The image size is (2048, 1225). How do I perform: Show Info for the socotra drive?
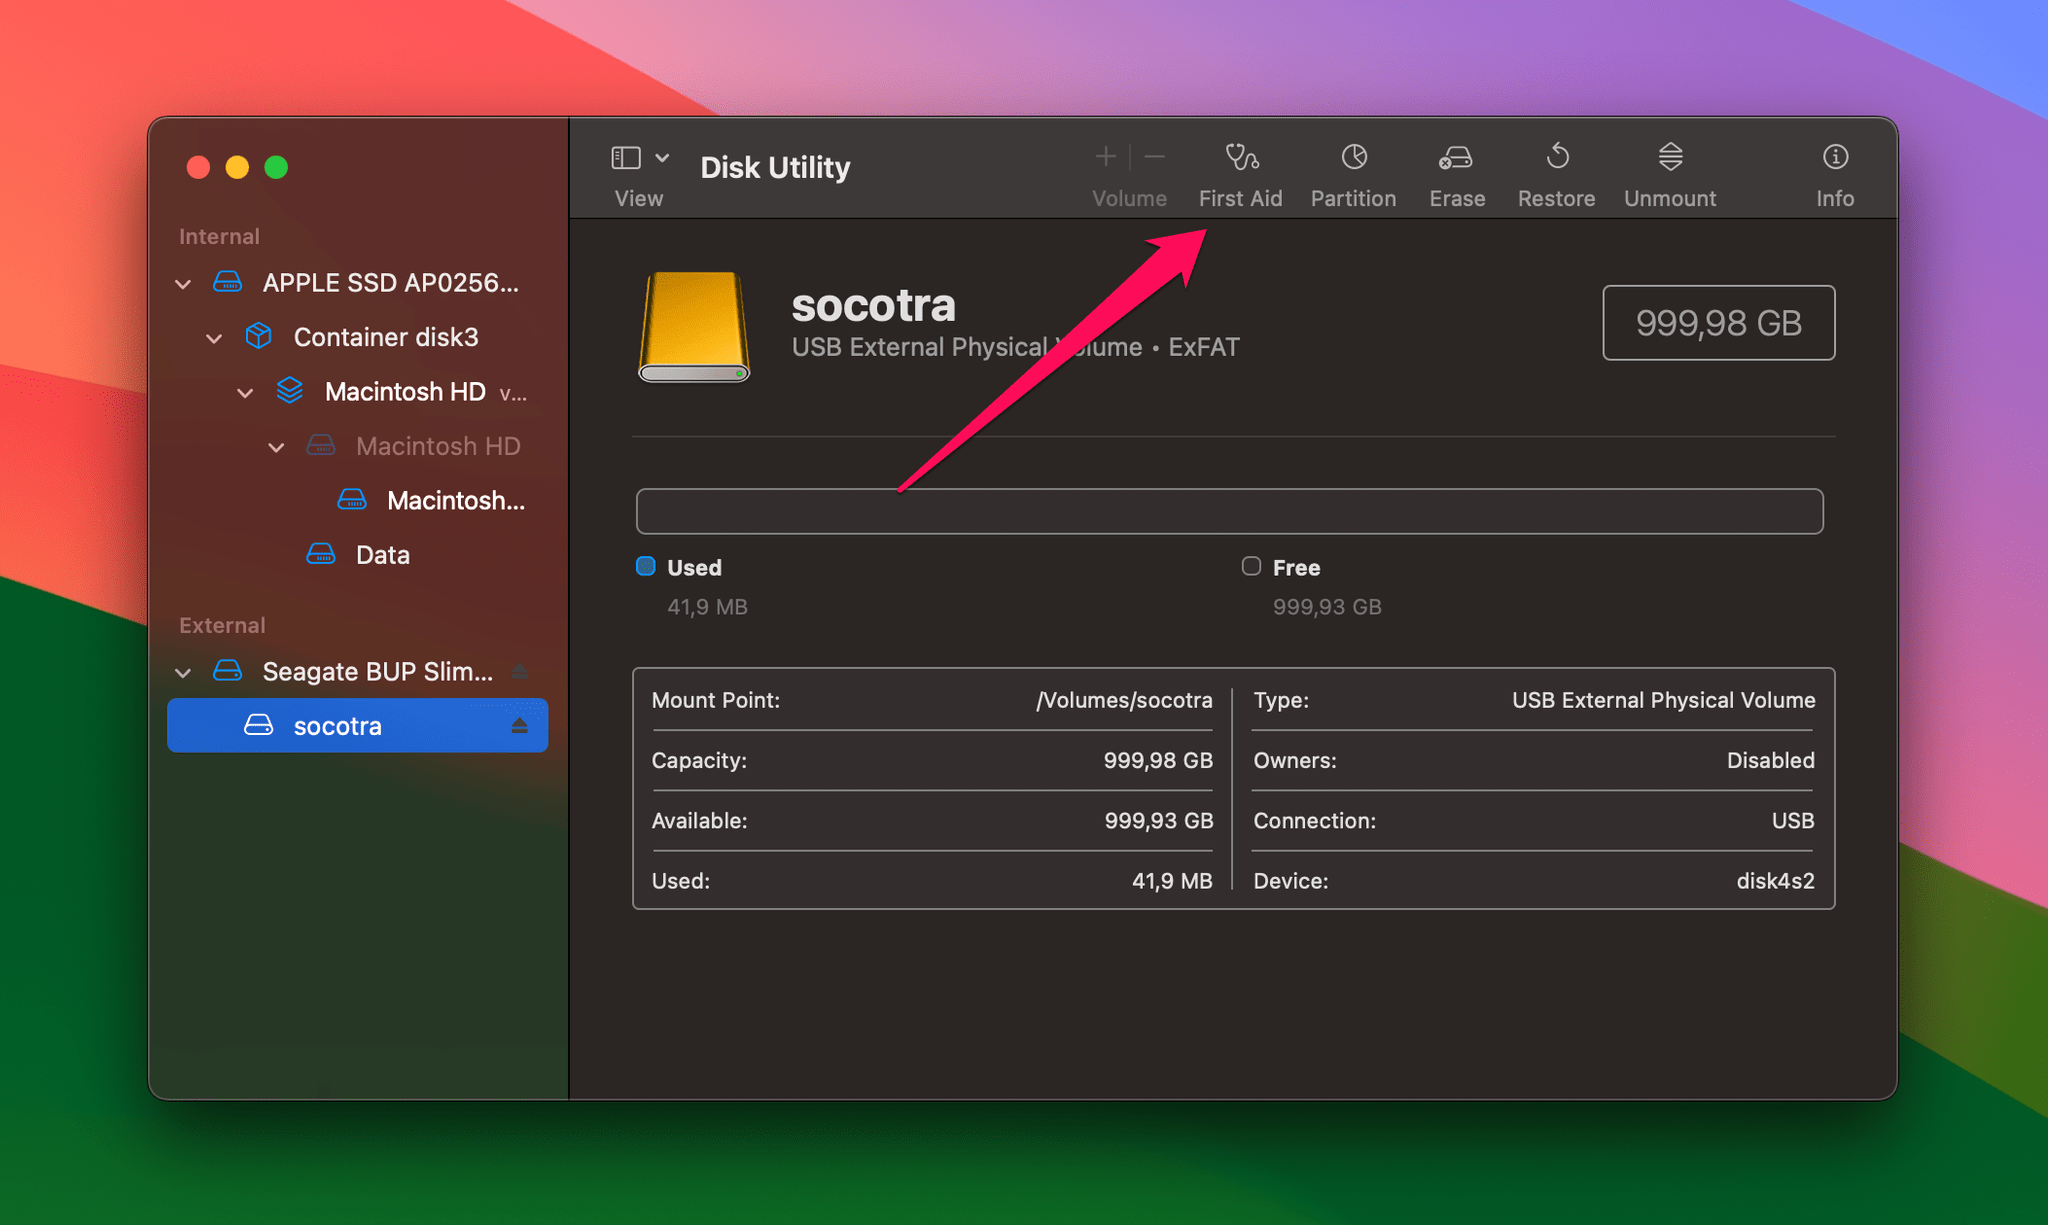click(1835, 170)
